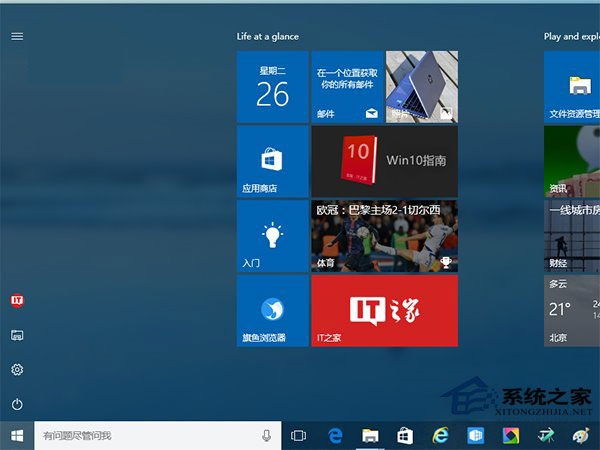The image size is (600, 450).
Task: Open the Store icon on the taskbar
Action: (405, 435)
